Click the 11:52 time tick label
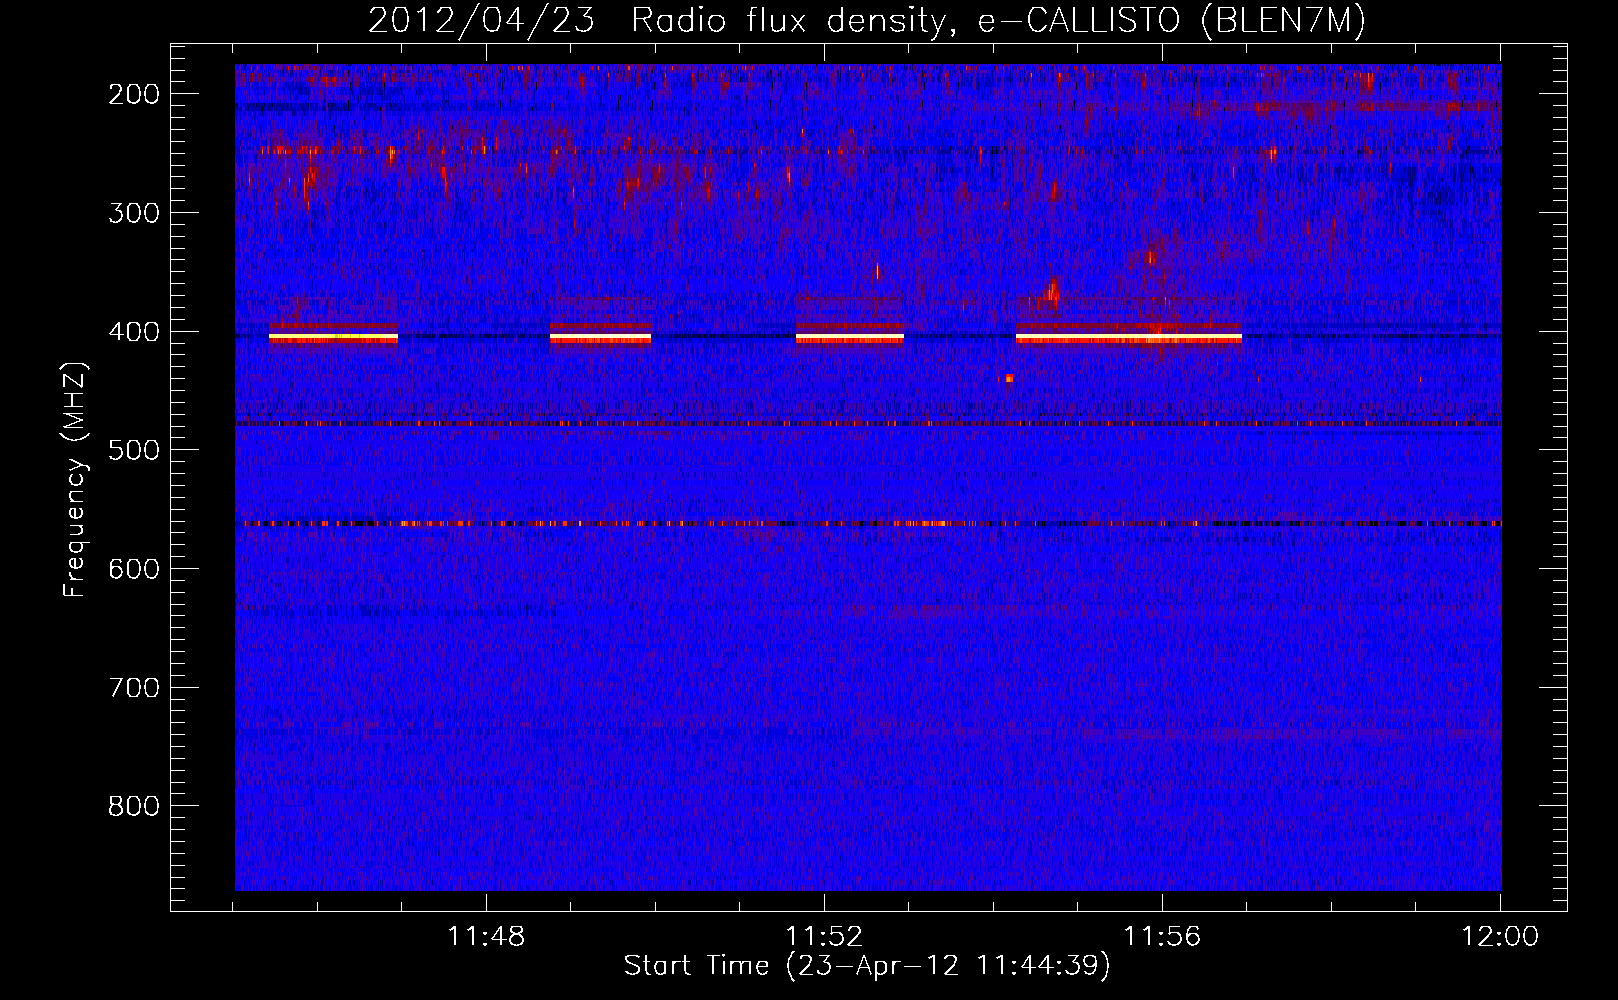The width and height of the screenshot is (1618, 1000). (x=824, y=937)
